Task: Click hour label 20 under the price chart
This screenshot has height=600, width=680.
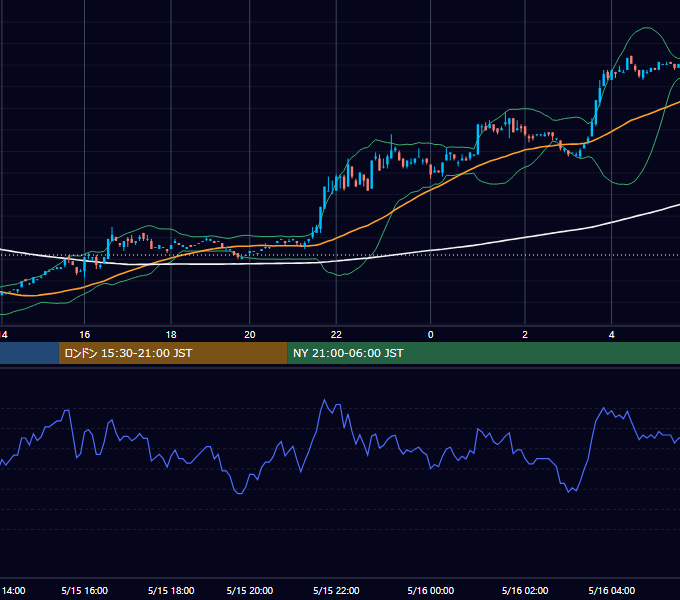Action: tap(250, 334)
